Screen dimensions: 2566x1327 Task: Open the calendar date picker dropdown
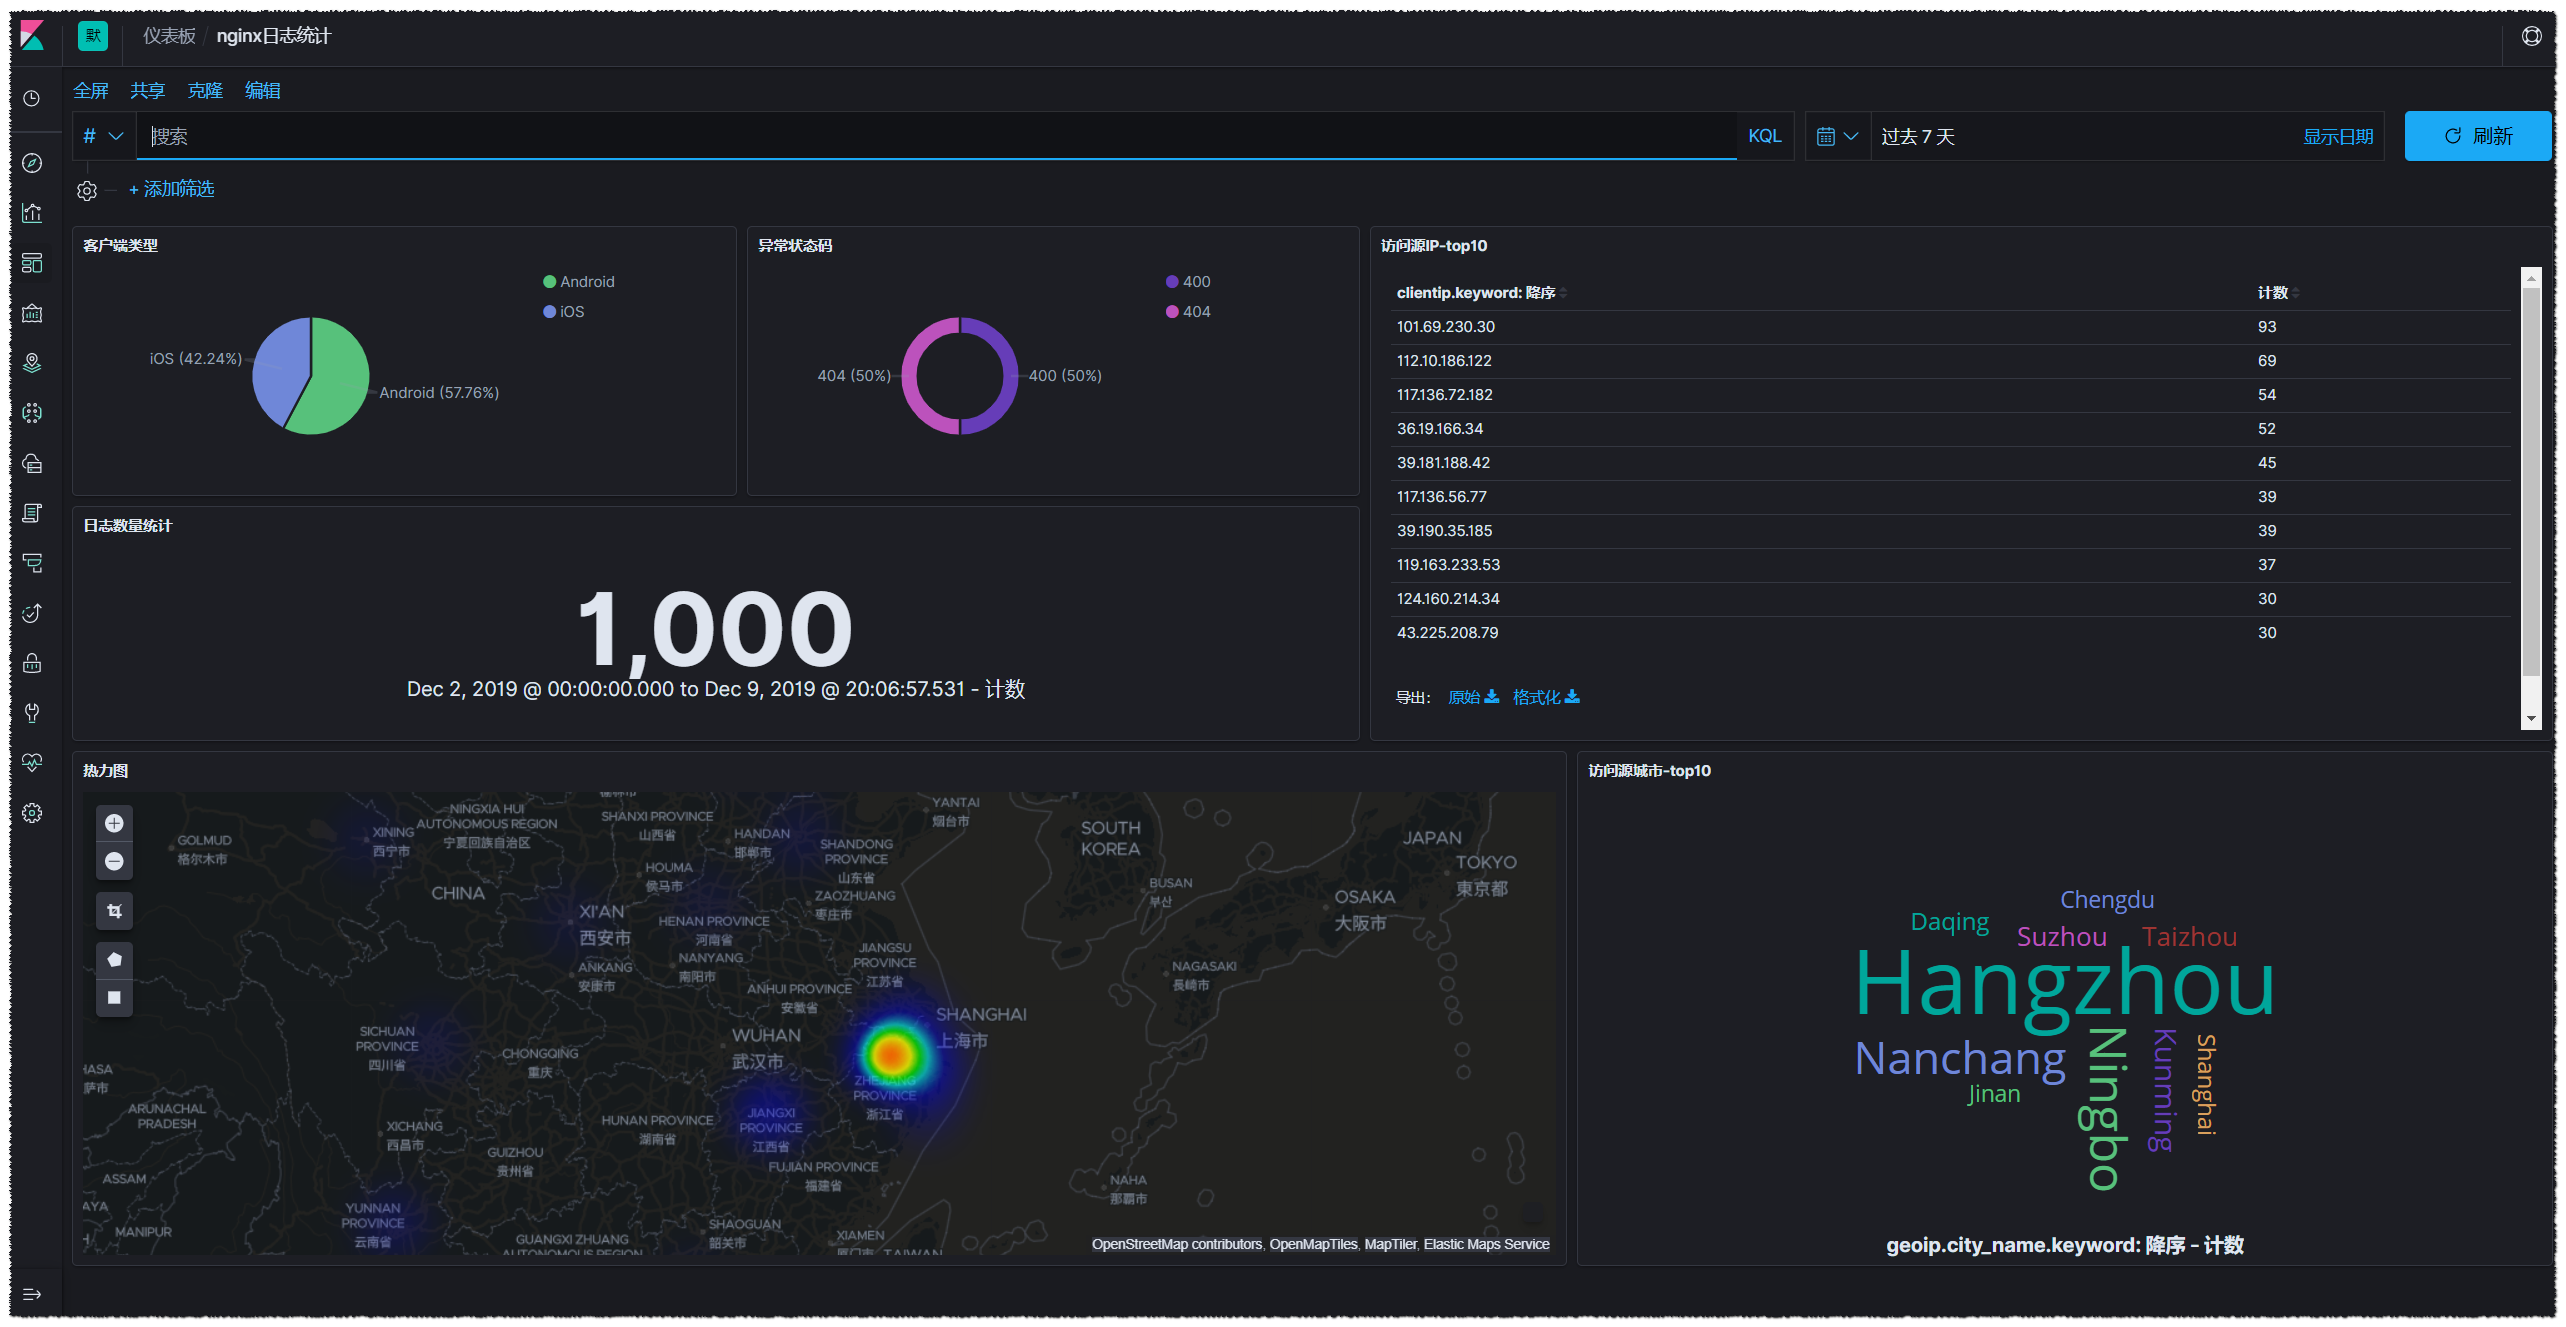(1836, 135)
